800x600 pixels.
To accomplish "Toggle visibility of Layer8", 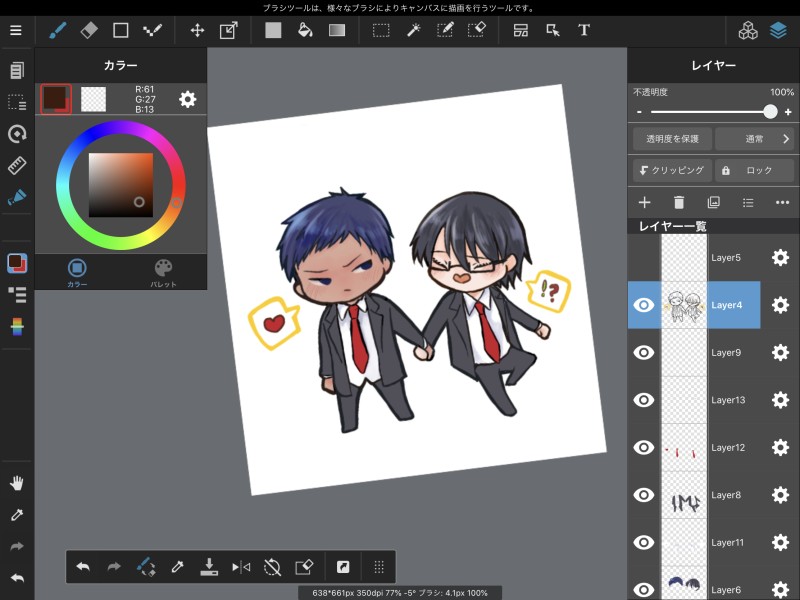I will point(643,495).
